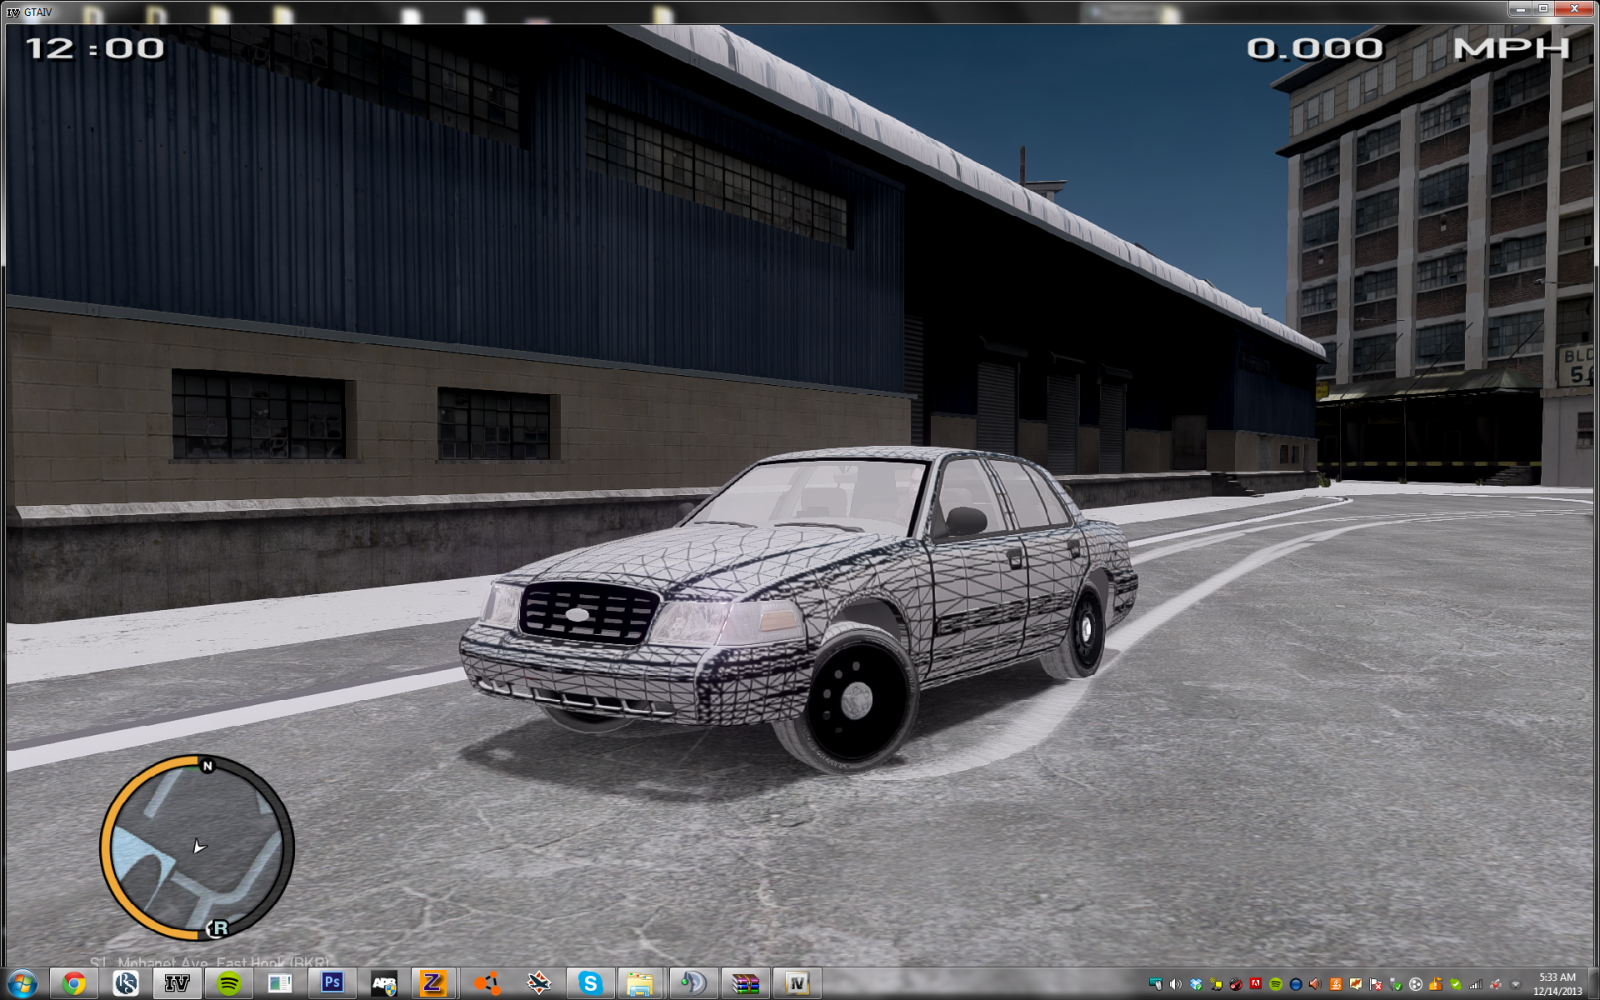The image size is (1600, 1000).
Task: Open WinRAR from the taskbar
Action: 745,983
